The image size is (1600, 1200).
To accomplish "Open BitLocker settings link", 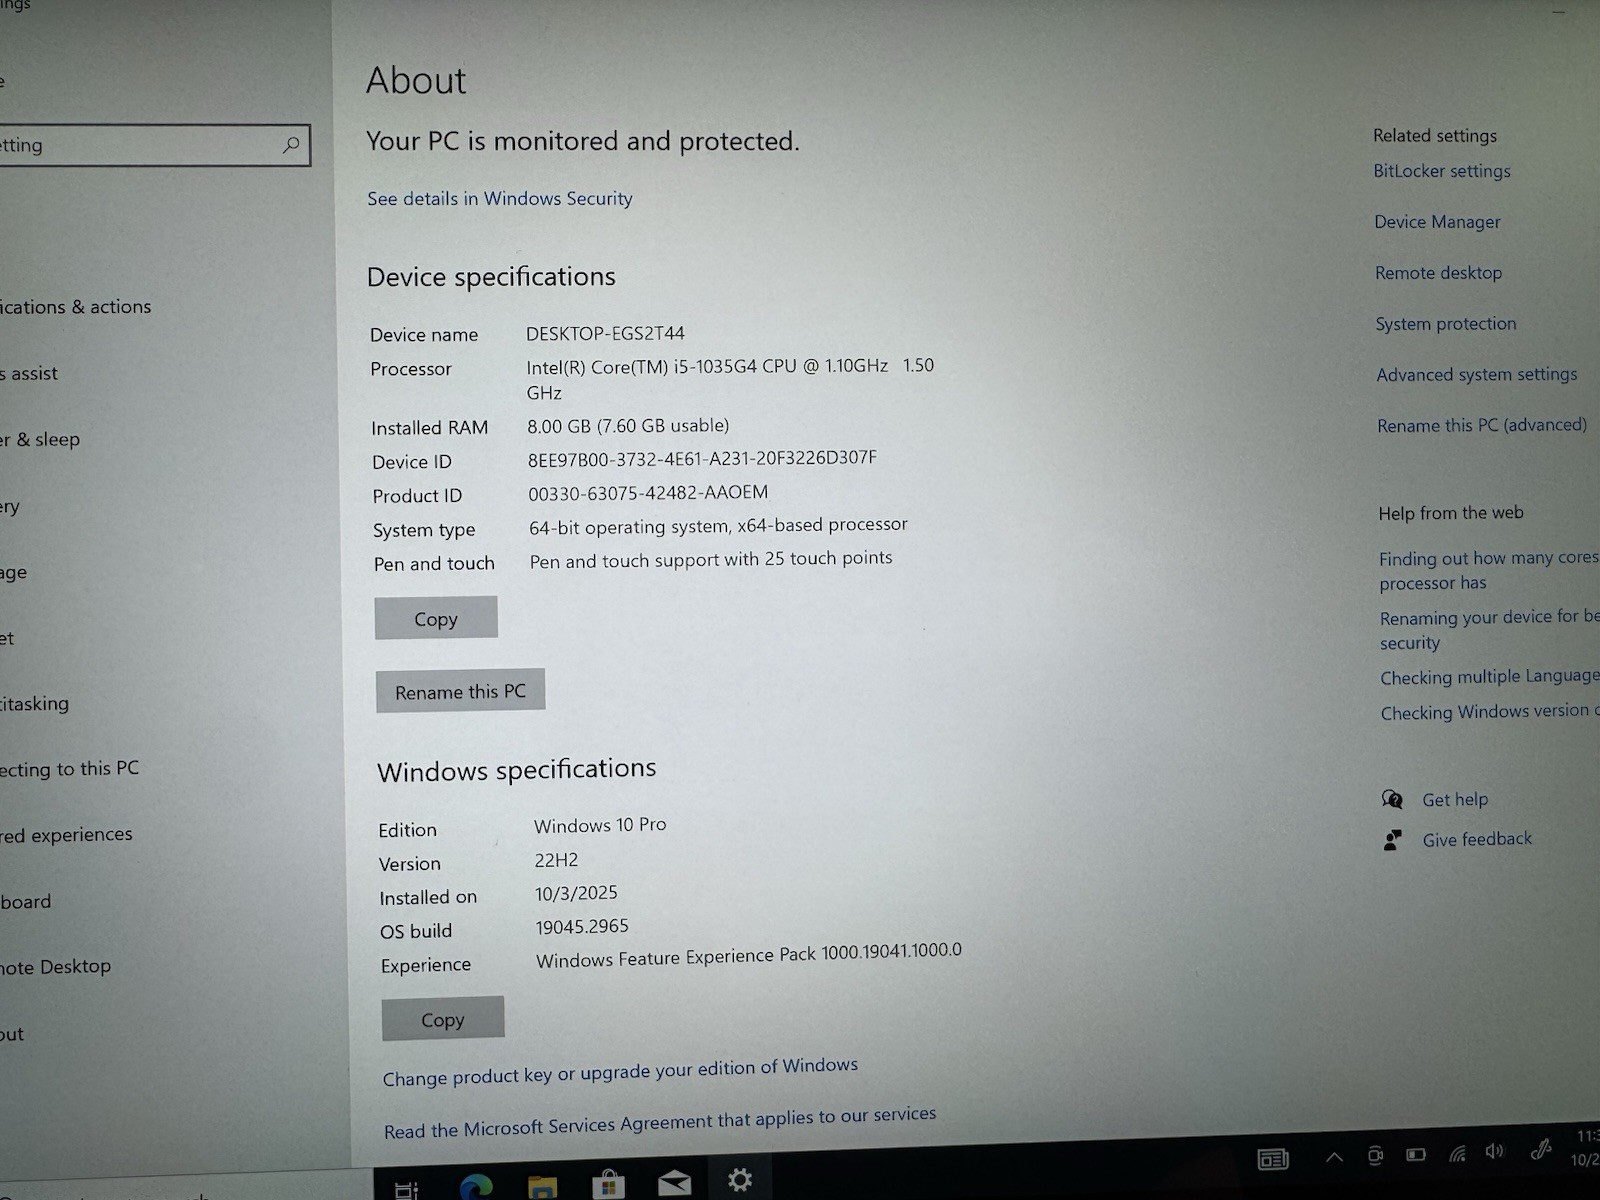I will click(x=1442, y=171).
